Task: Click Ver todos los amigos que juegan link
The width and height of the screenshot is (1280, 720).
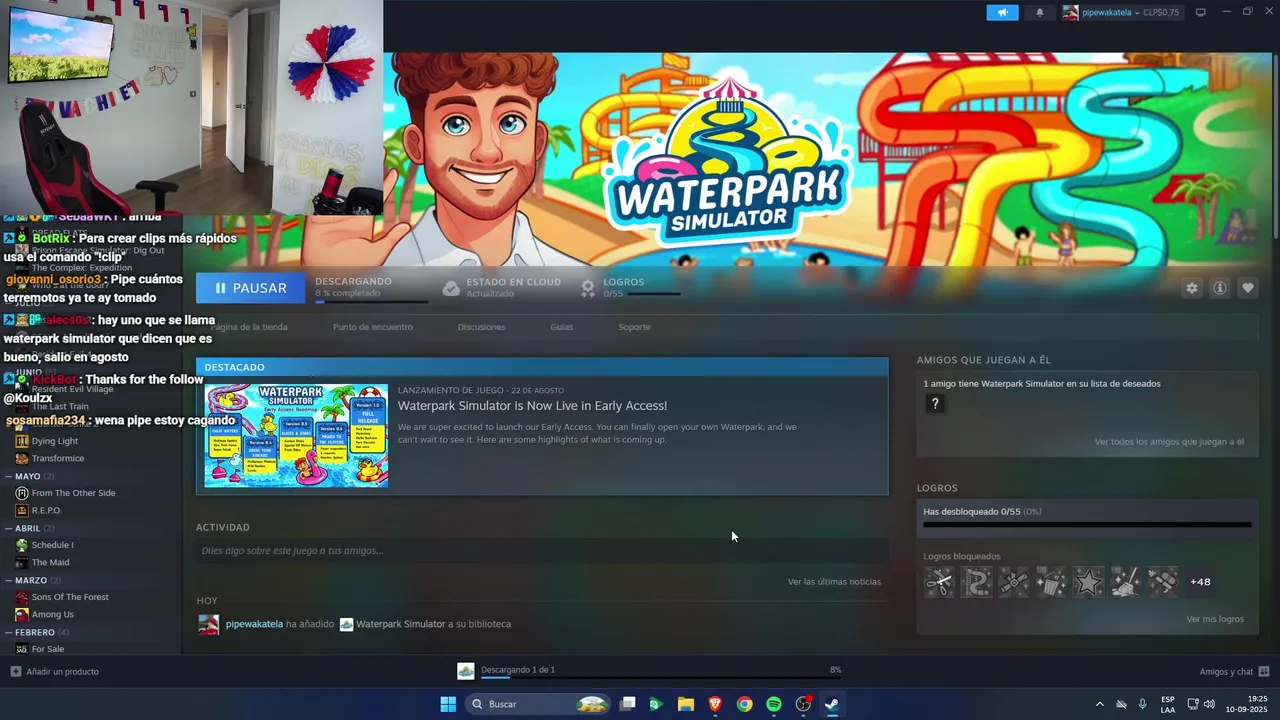Action: [x=1169, y=442]
